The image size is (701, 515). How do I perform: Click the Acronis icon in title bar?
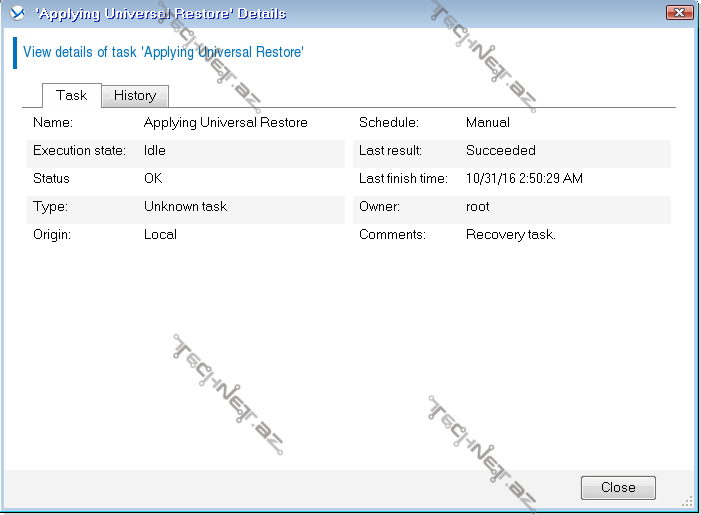pos(15,14)
